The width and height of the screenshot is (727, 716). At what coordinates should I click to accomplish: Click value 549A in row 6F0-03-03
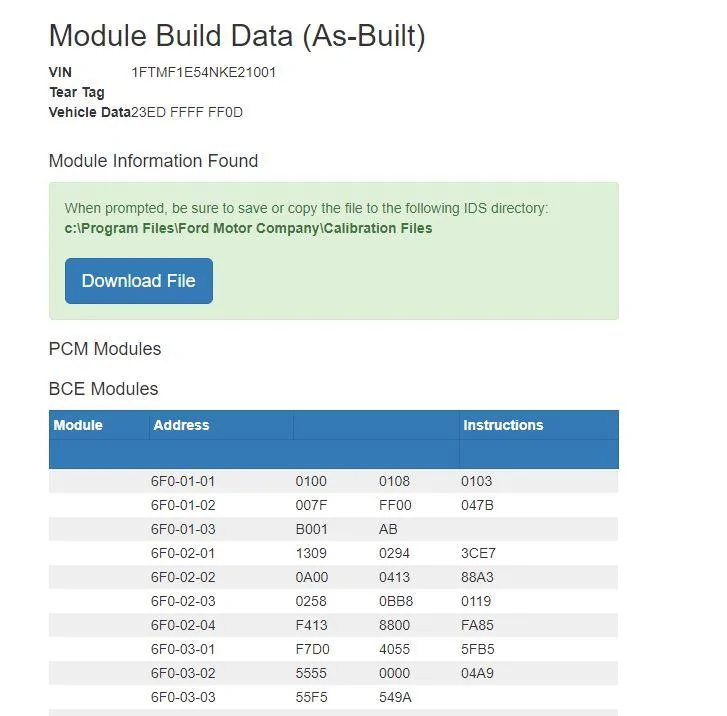(395, 697)
